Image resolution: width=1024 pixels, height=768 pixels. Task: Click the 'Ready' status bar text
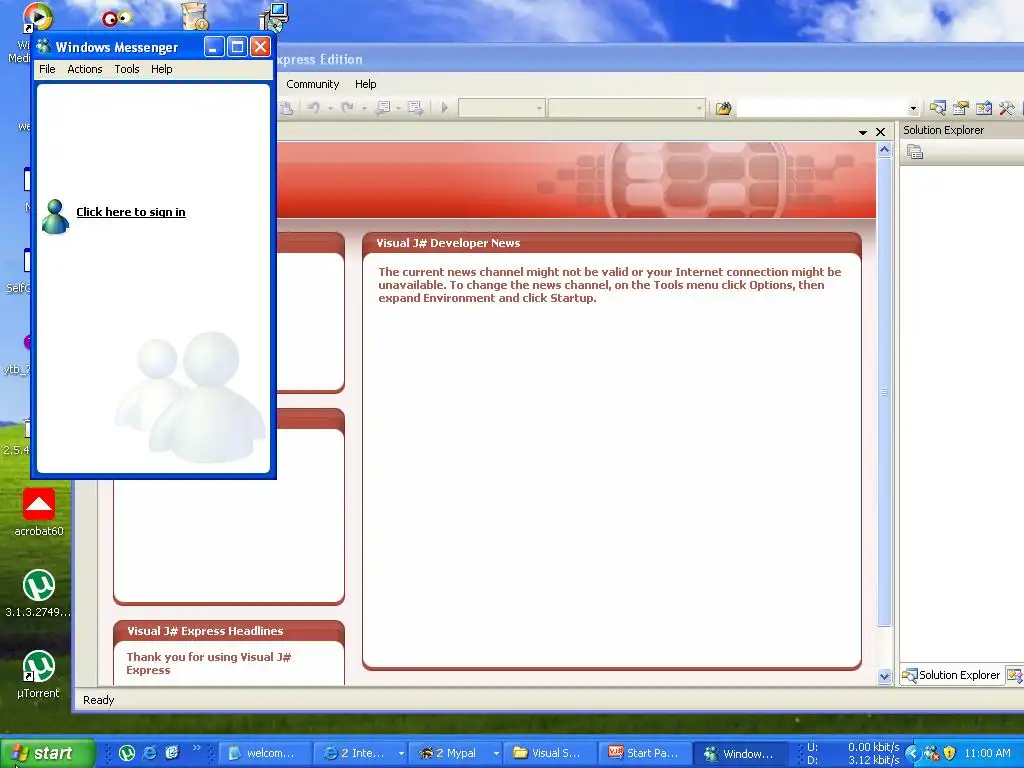[x=99, y=700]
